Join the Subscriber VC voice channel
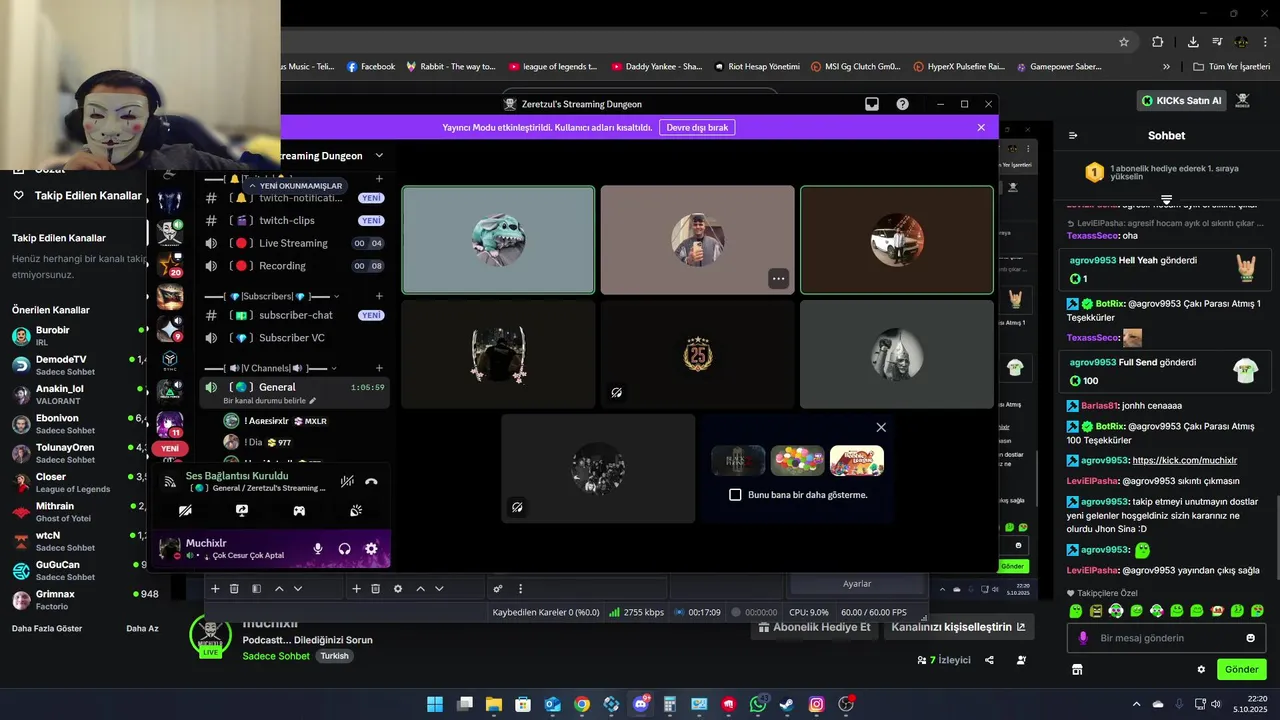 (295, 338)
